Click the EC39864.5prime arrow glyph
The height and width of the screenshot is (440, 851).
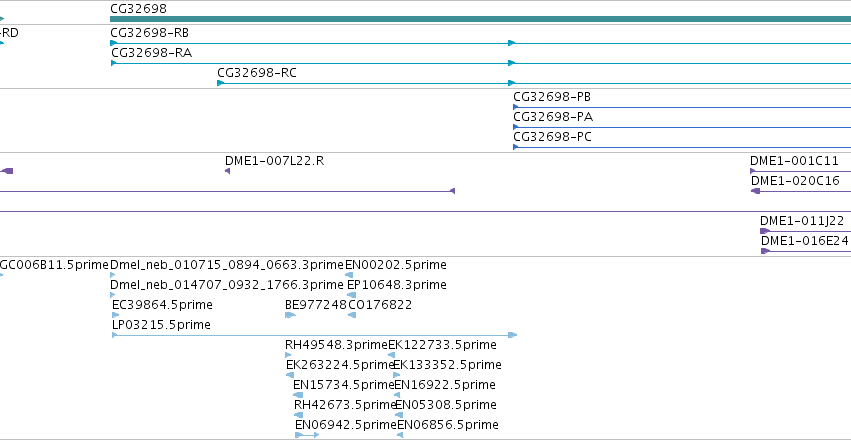pos(115,315)
